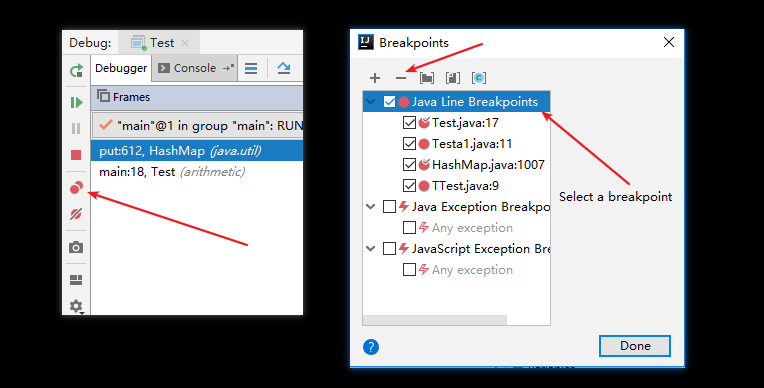This screenshot has height=388, width=764.
Task: Click the Show Execution Point icon
Action: [x=284, y=68]
